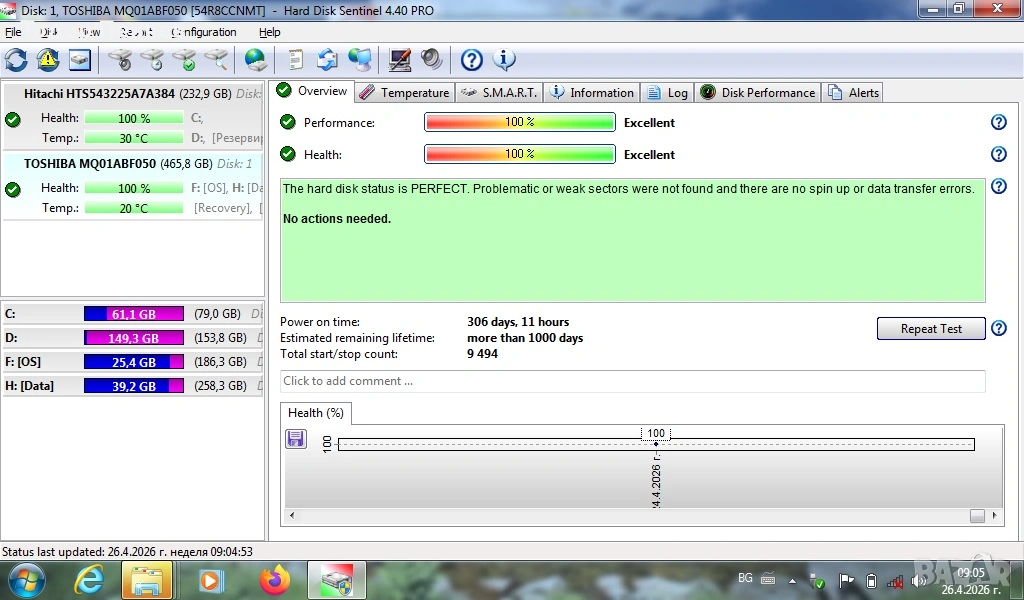The image size is (1024, 600).
Task: Open the text report document icon
Action: 296,60
